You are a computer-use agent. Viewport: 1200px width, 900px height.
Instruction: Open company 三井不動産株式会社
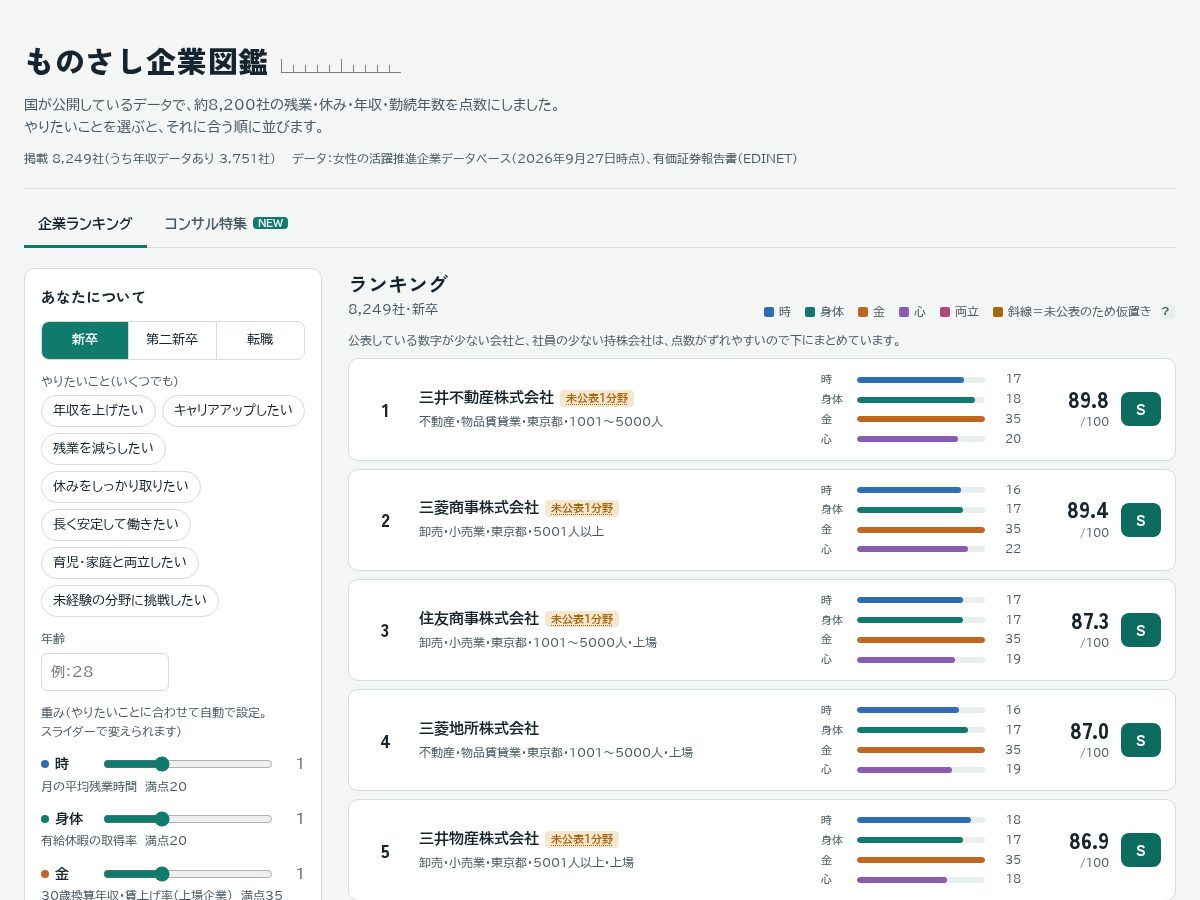point(486,397)
